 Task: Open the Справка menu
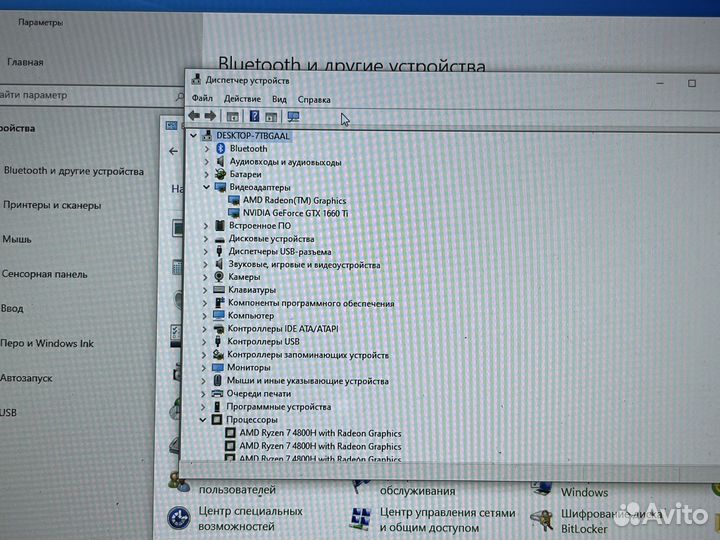314,99
